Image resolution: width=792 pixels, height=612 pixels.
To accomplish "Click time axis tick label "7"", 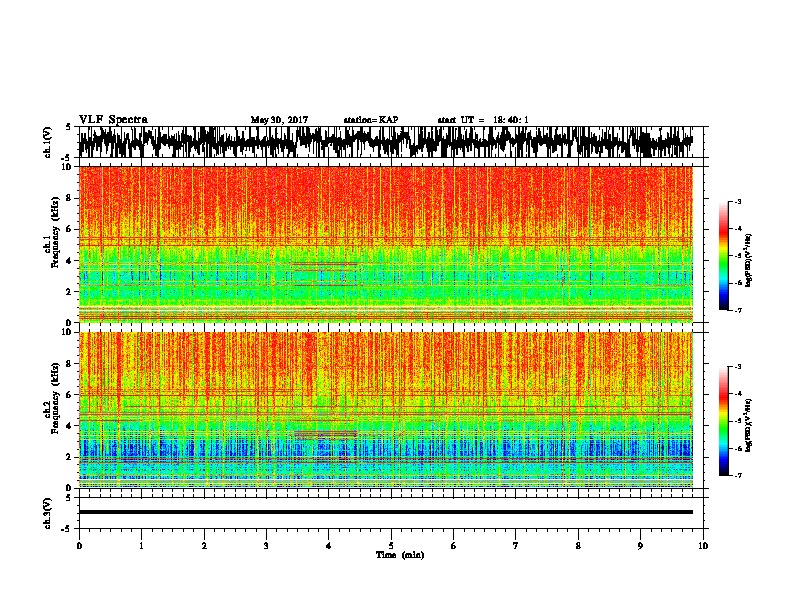I will point(516,546).
